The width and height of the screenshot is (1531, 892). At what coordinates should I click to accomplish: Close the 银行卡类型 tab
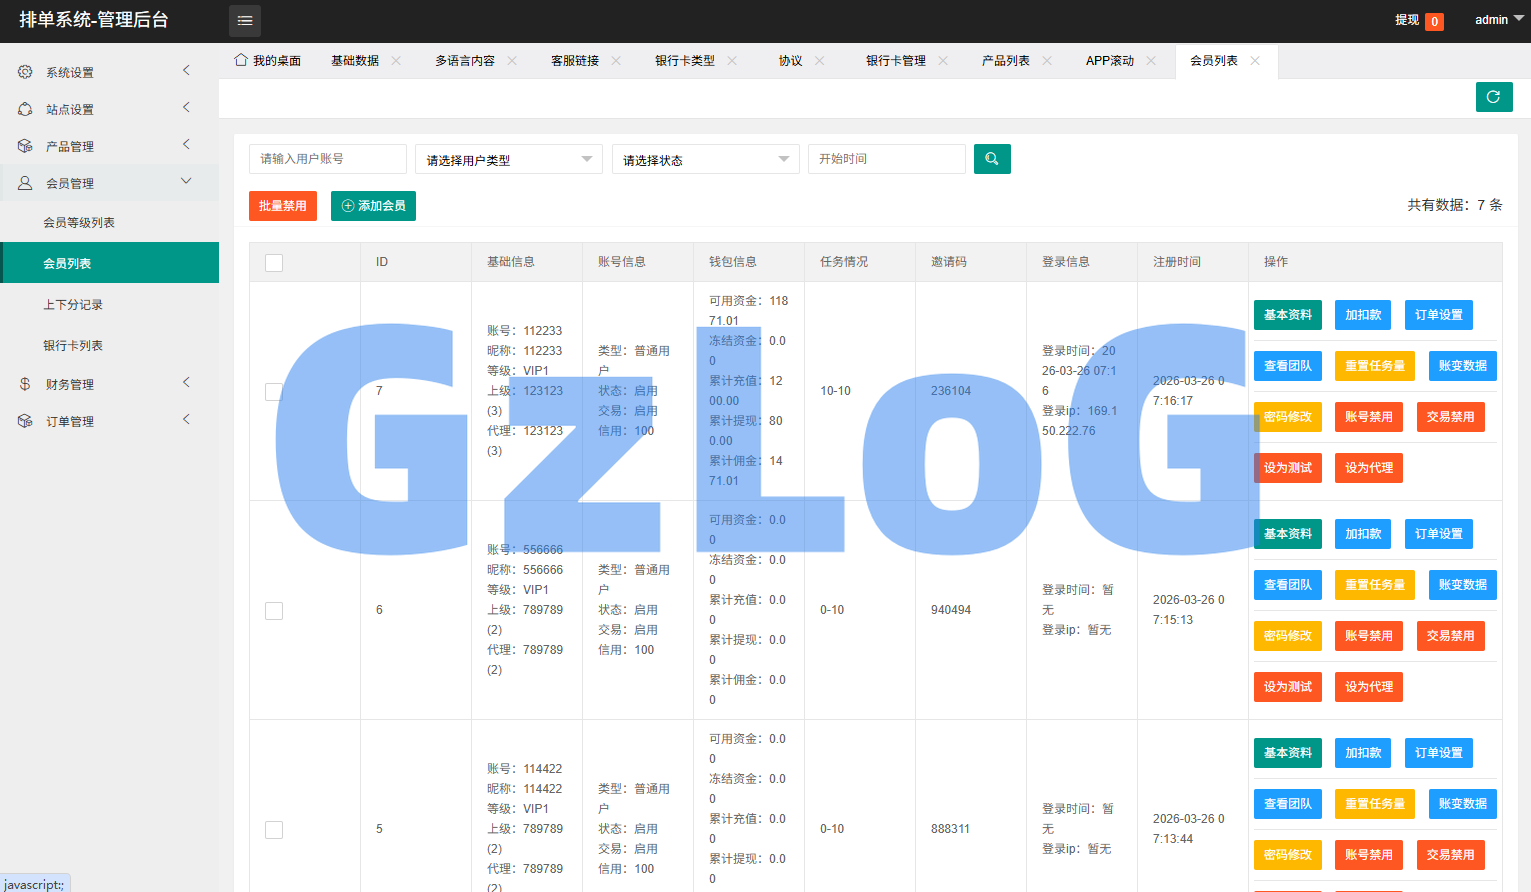click(732, 61)
